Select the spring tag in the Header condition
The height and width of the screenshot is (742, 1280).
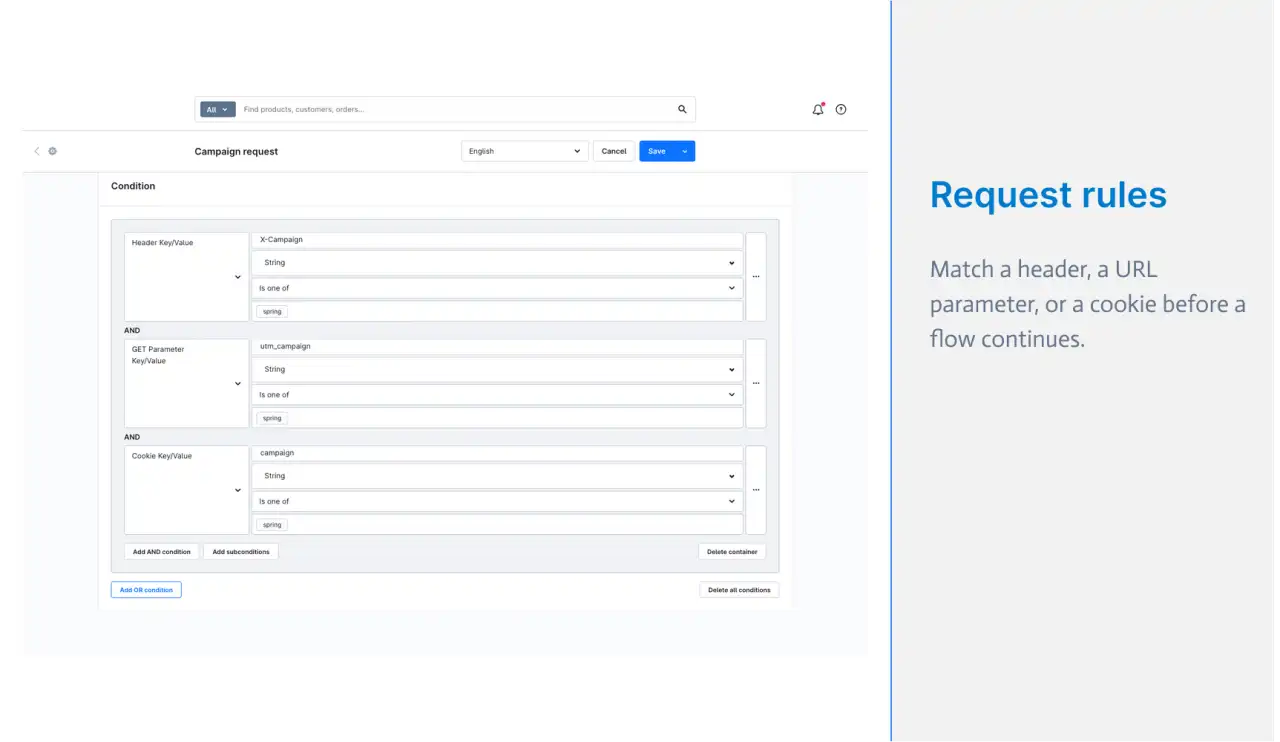[272, 312]
